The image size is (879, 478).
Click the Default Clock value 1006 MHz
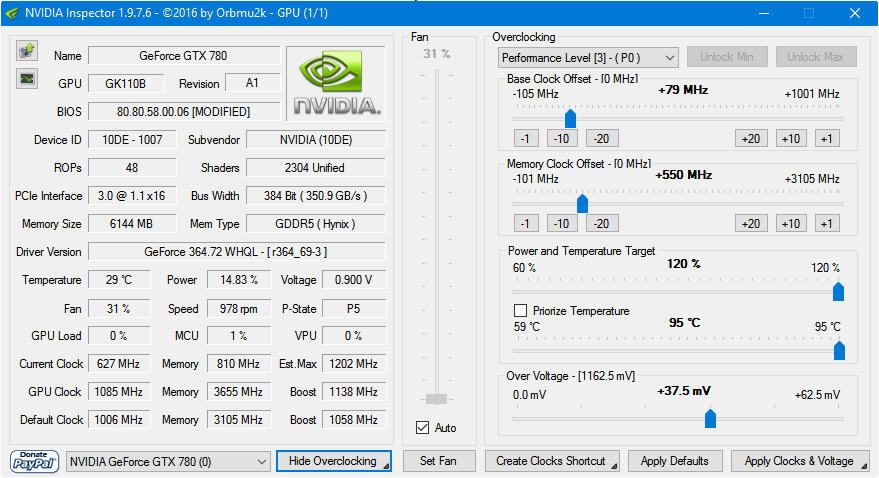pyautogui.click(x=119, y=420)
